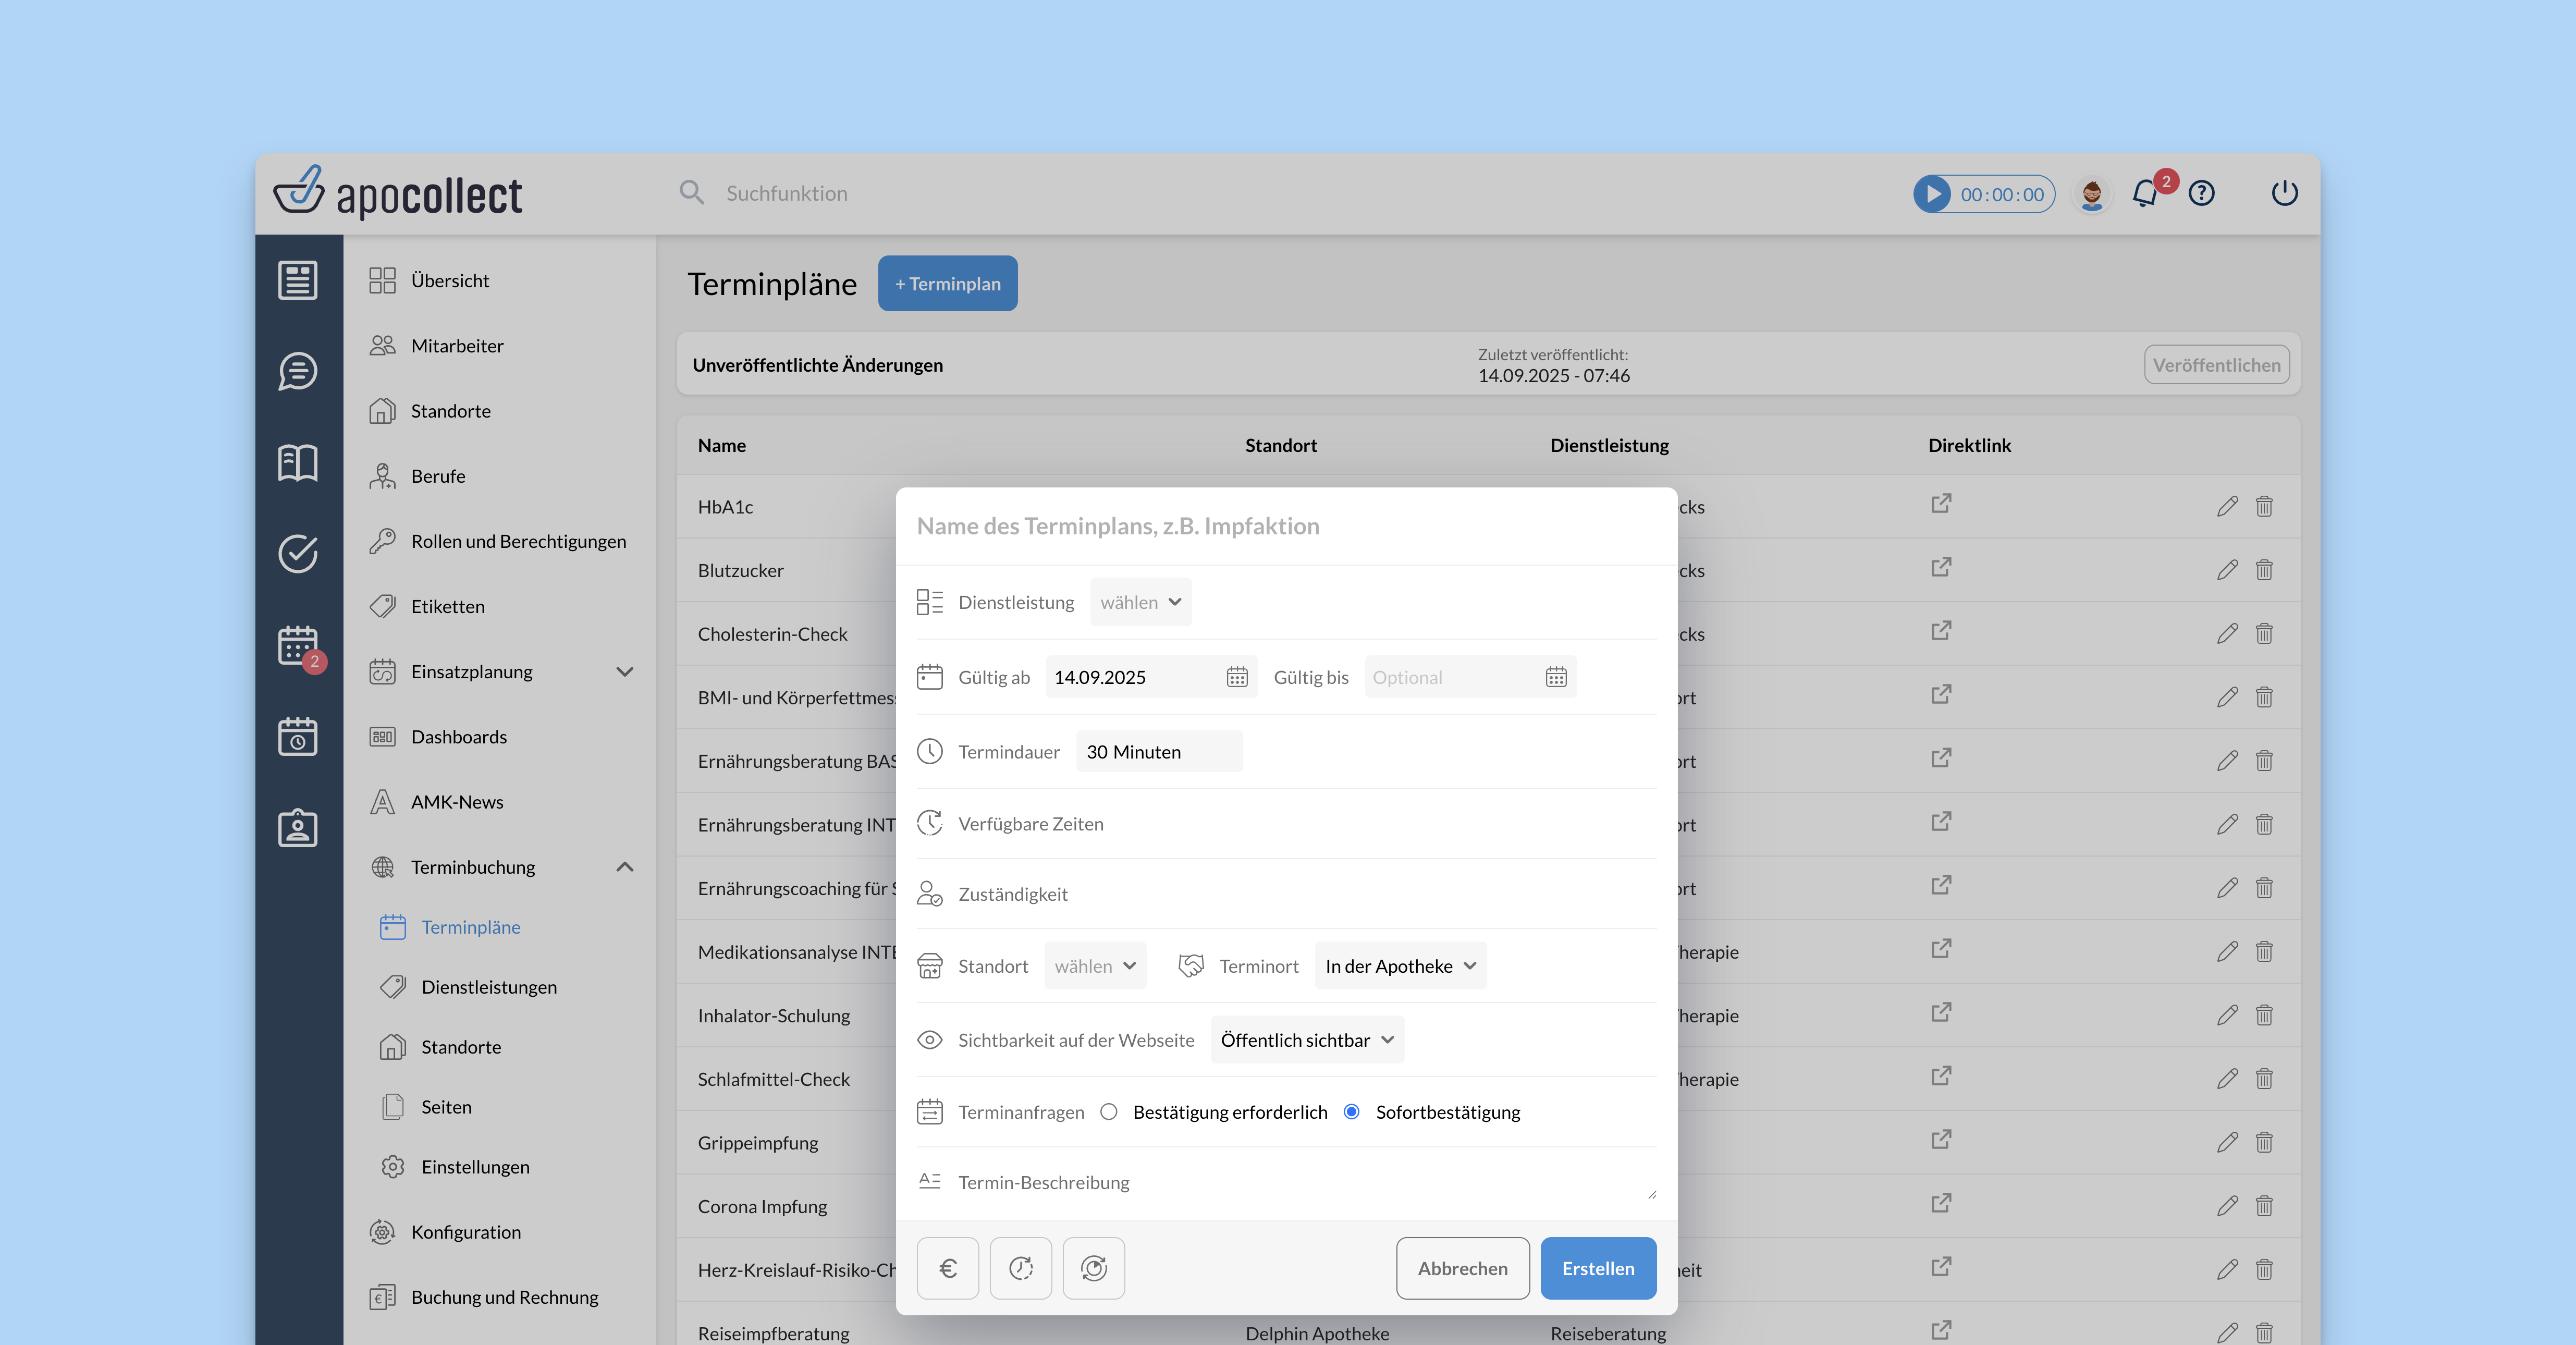The image size is (2576, 1345).
Task: Open the Dienstleistung wählen dropdown
Action: [1140, 601]
